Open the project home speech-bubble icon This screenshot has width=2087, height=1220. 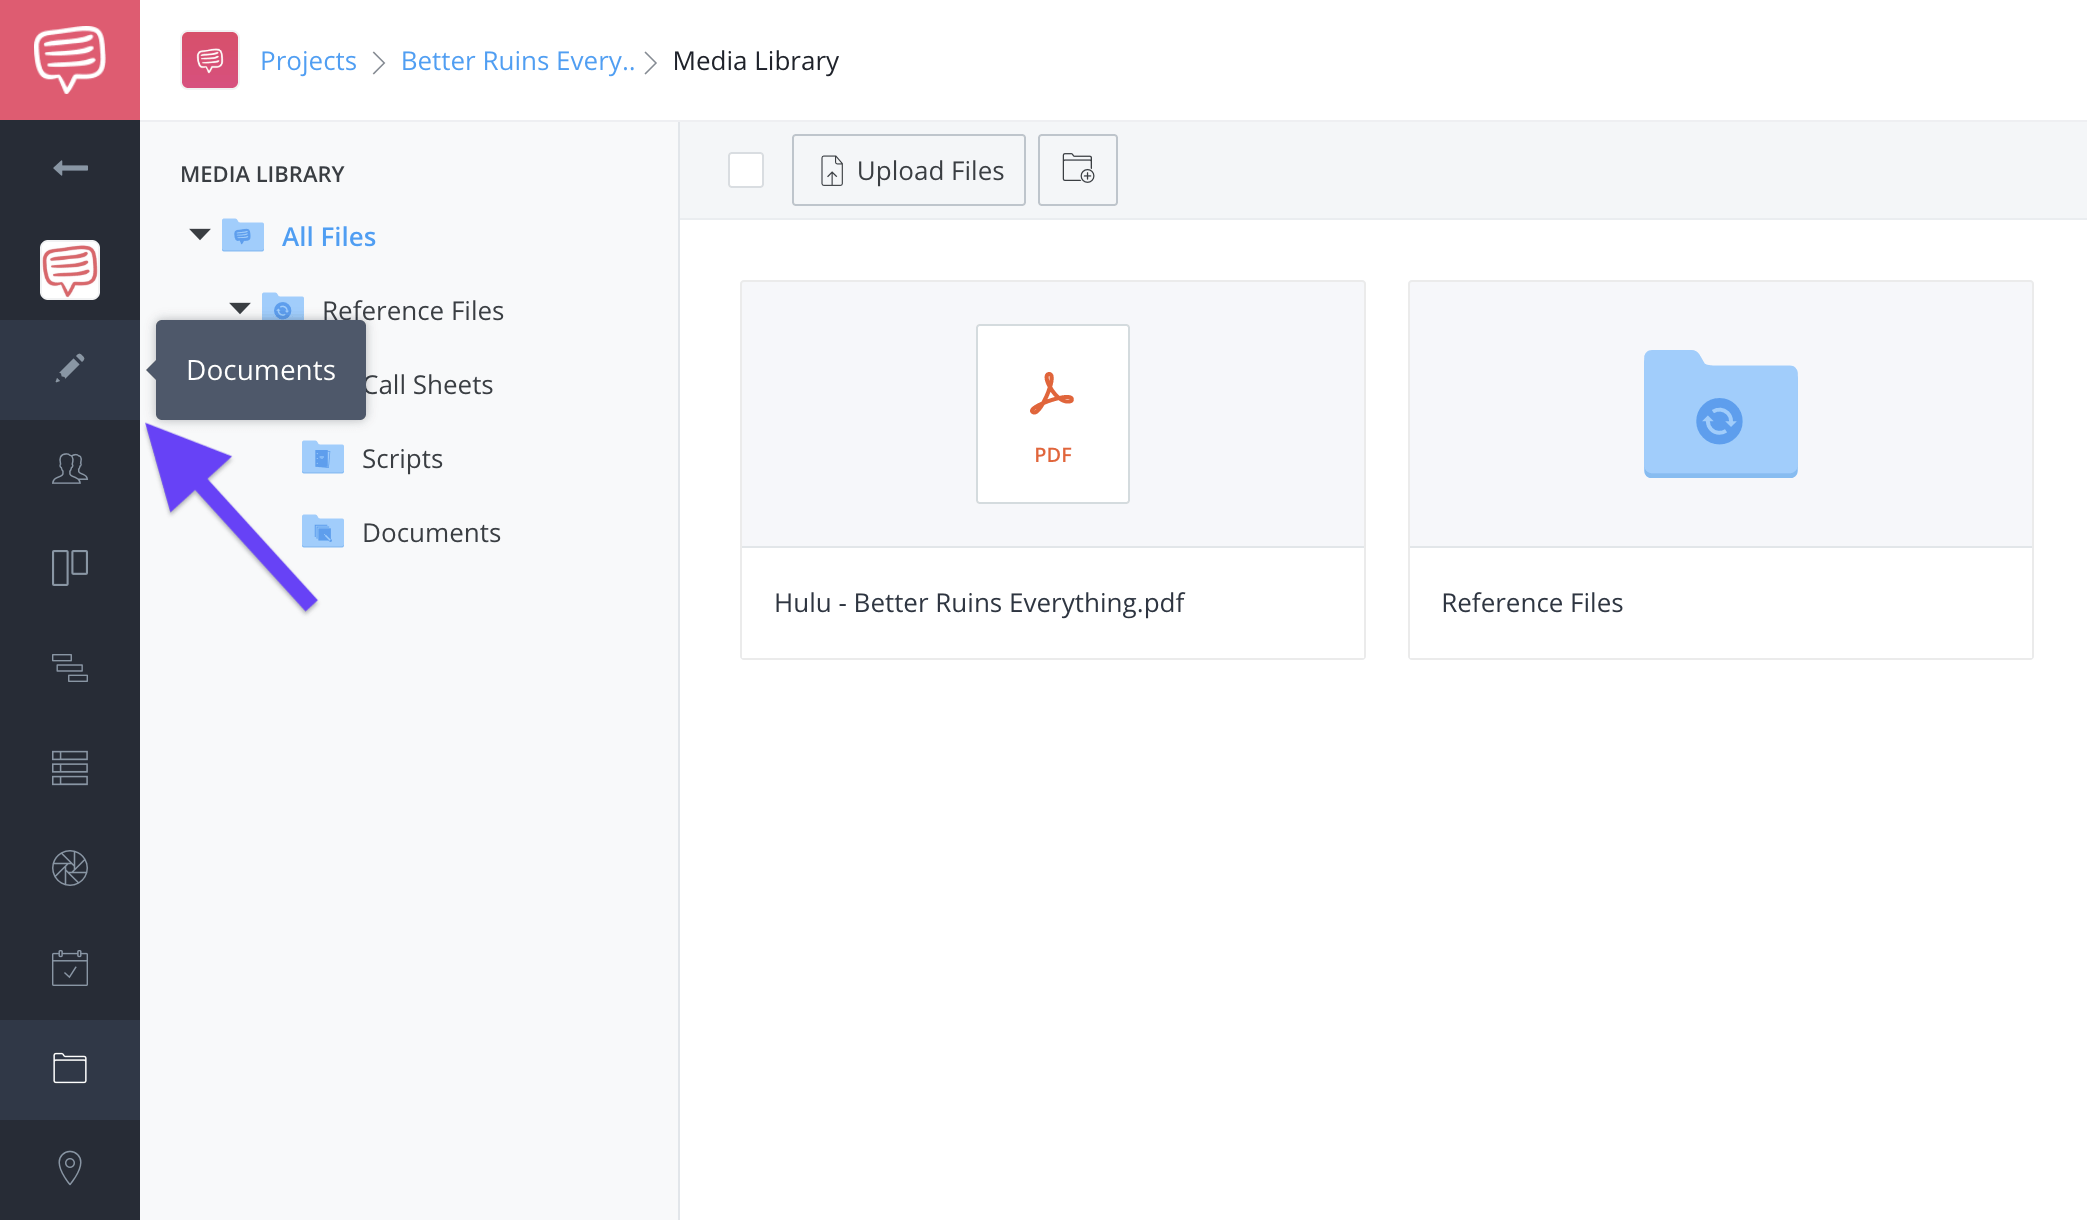[70, 270]
